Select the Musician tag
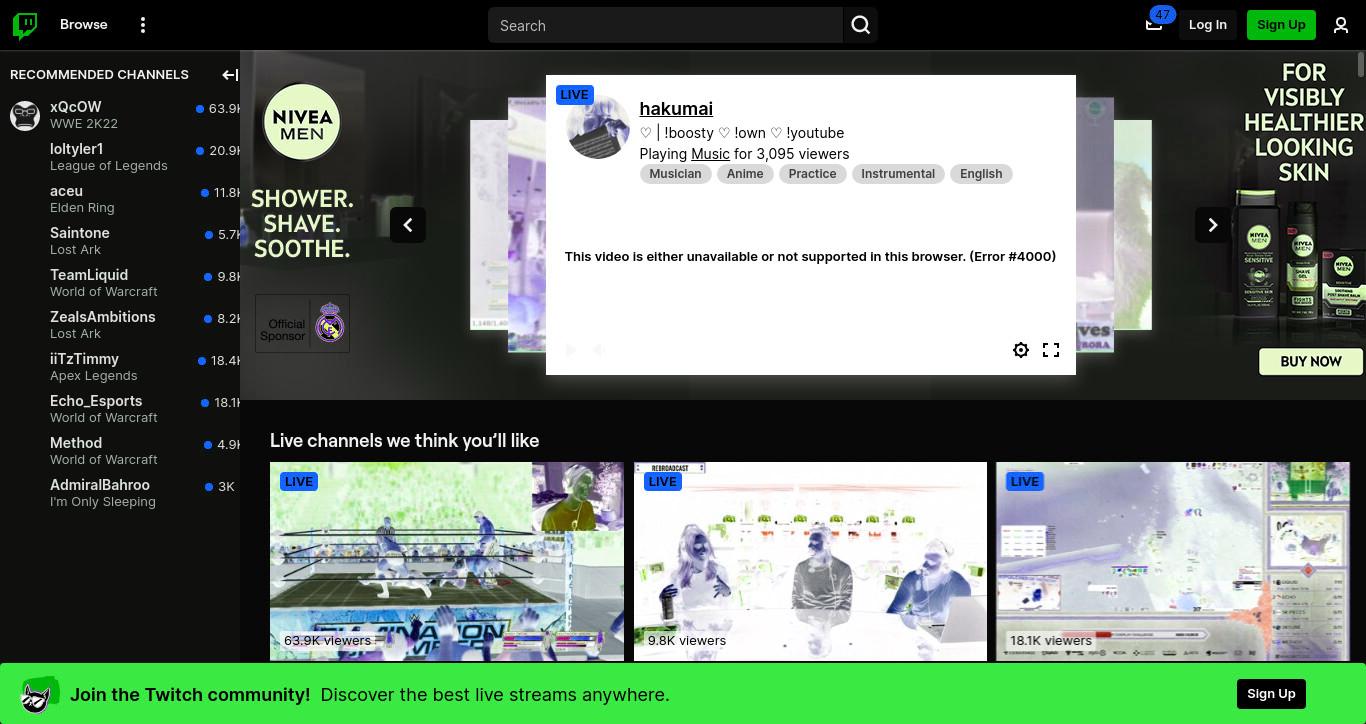The height and width of the screenshot is (724, 1366). click(675, 174)
